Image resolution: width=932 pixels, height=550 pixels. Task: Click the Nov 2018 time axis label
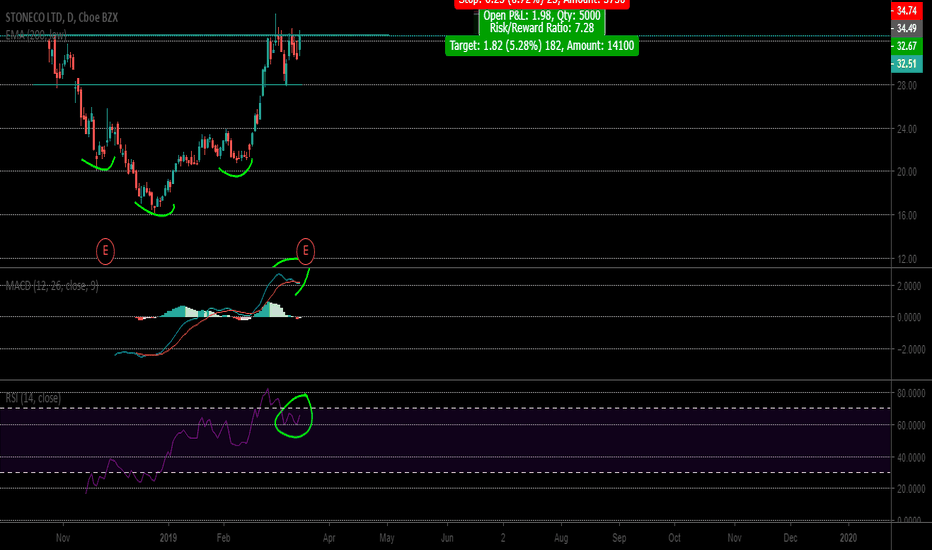[x=63, y=538]
